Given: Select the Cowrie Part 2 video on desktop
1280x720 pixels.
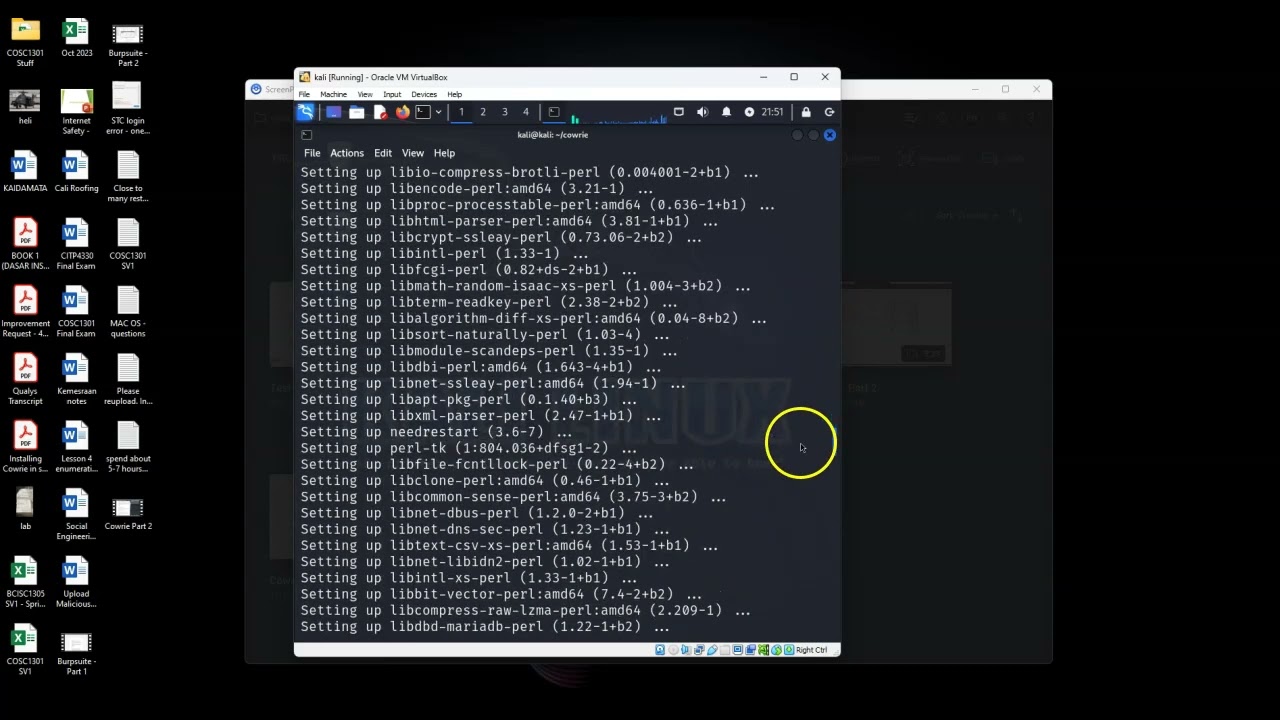Looking at the screenshot, I should 128,513.
